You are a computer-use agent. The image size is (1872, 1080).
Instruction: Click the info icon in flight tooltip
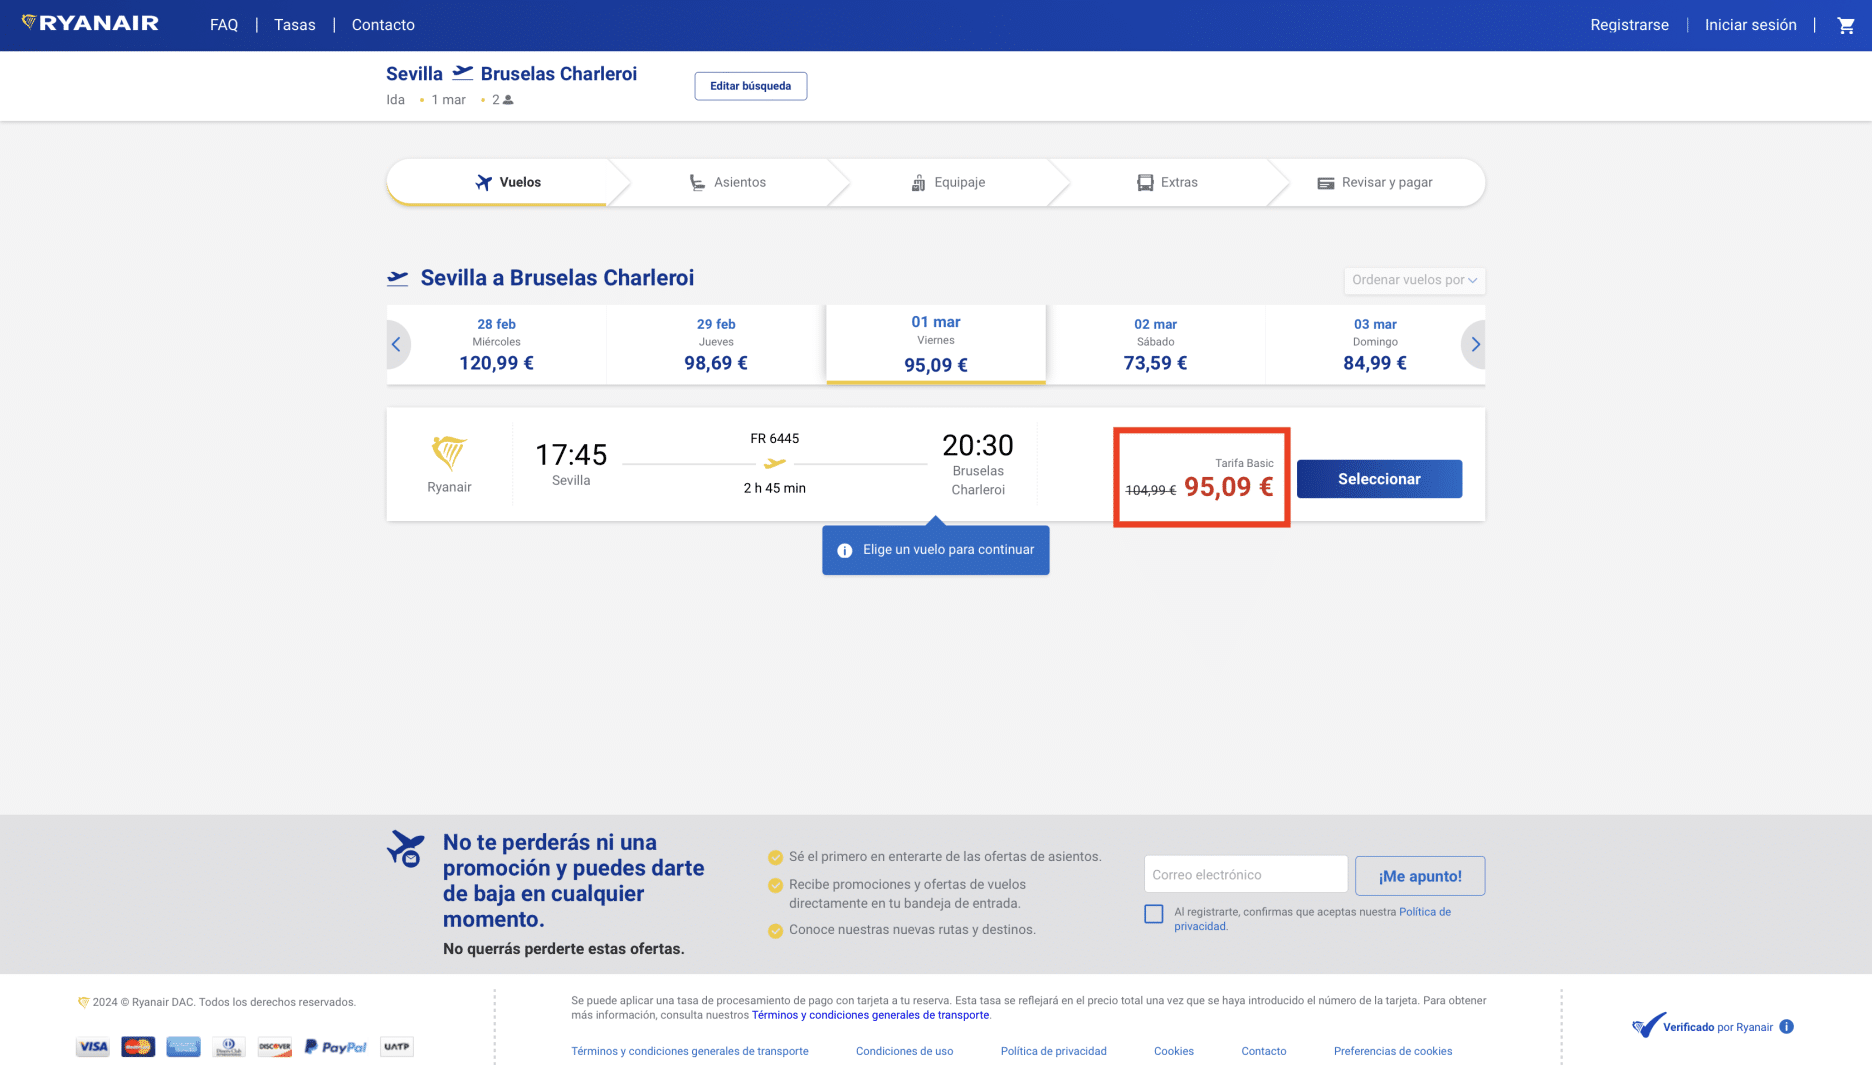(845, 550)
